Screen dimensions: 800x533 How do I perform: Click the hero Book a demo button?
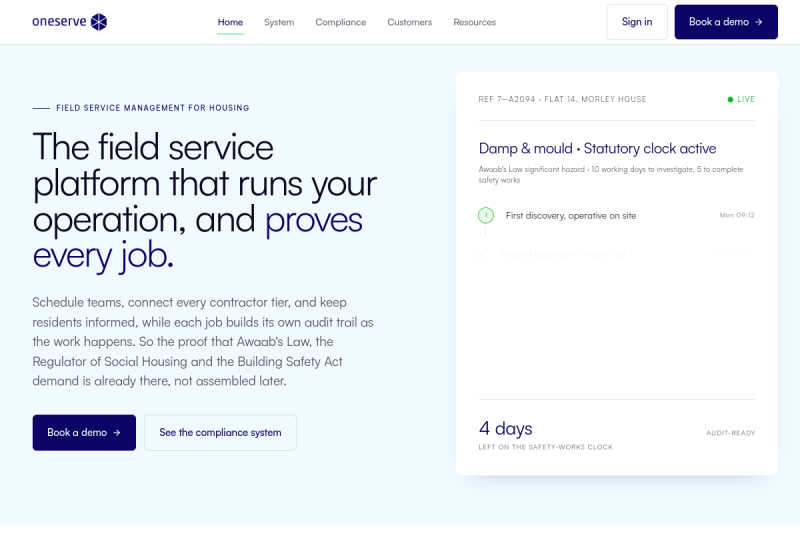(x=84, y=433)
